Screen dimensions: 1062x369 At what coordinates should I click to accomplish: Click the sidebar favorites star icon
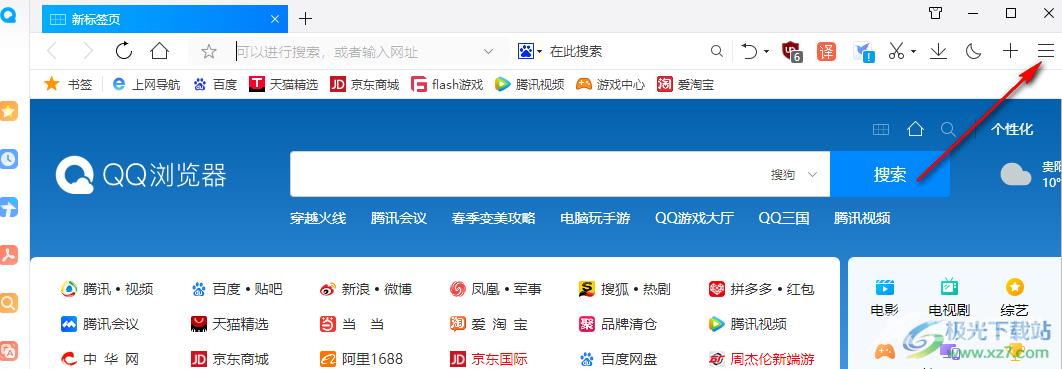pos(8,112)
